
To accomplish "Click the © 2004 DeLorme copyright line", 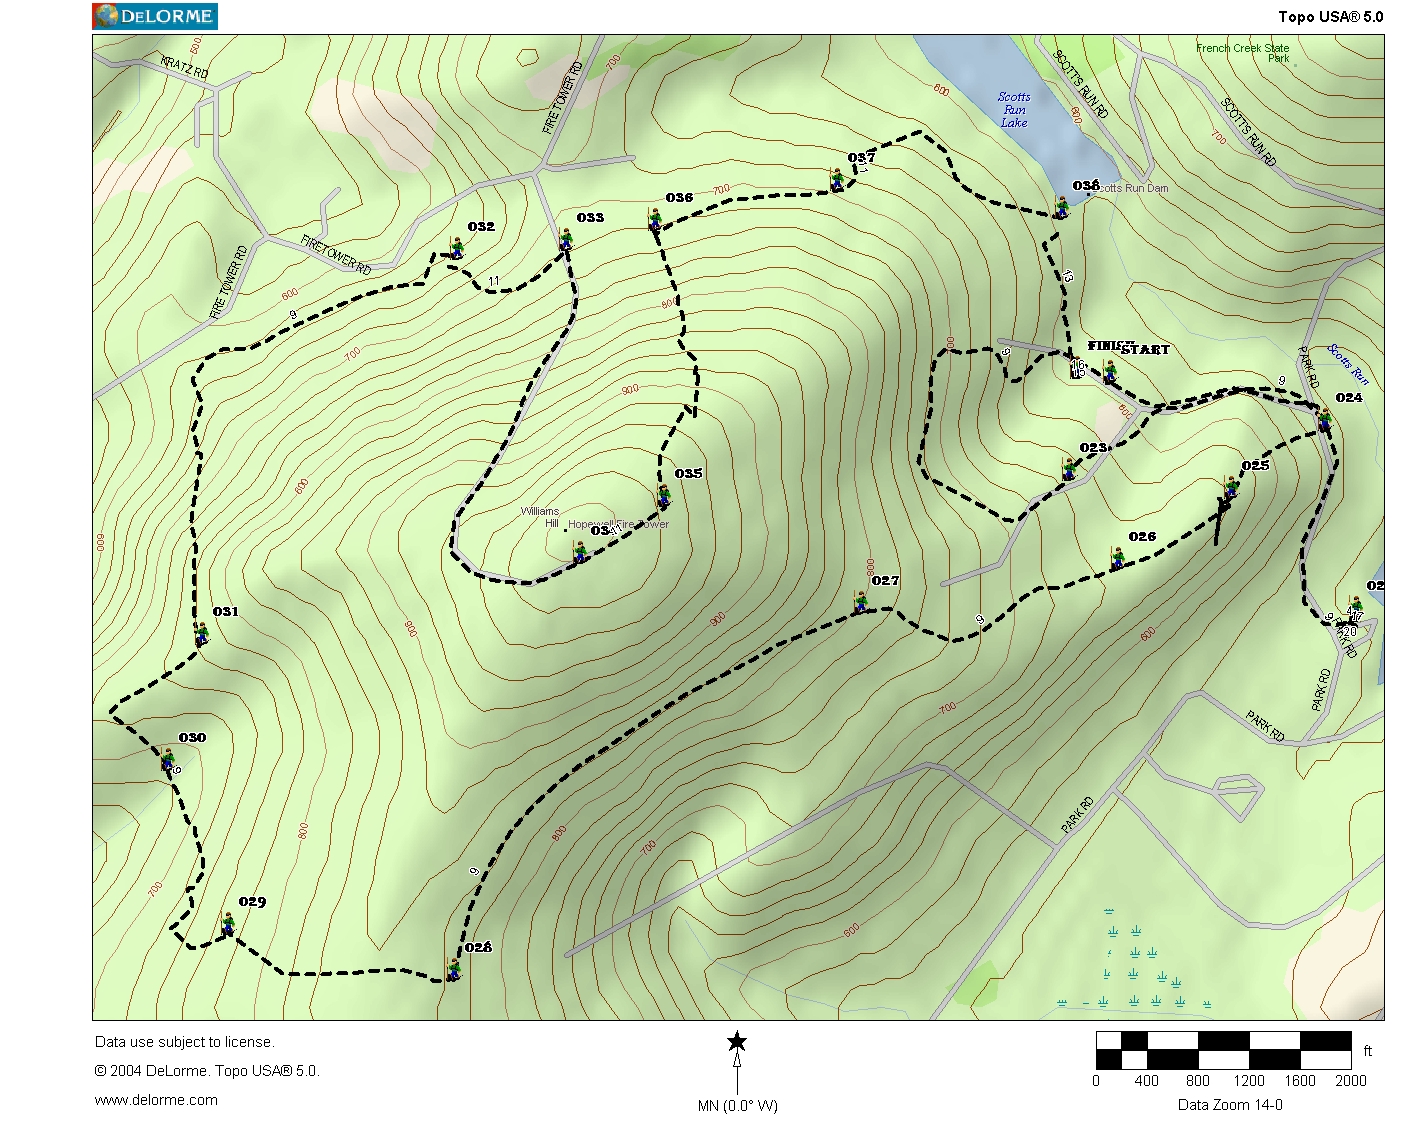I will pos(207,1071).
